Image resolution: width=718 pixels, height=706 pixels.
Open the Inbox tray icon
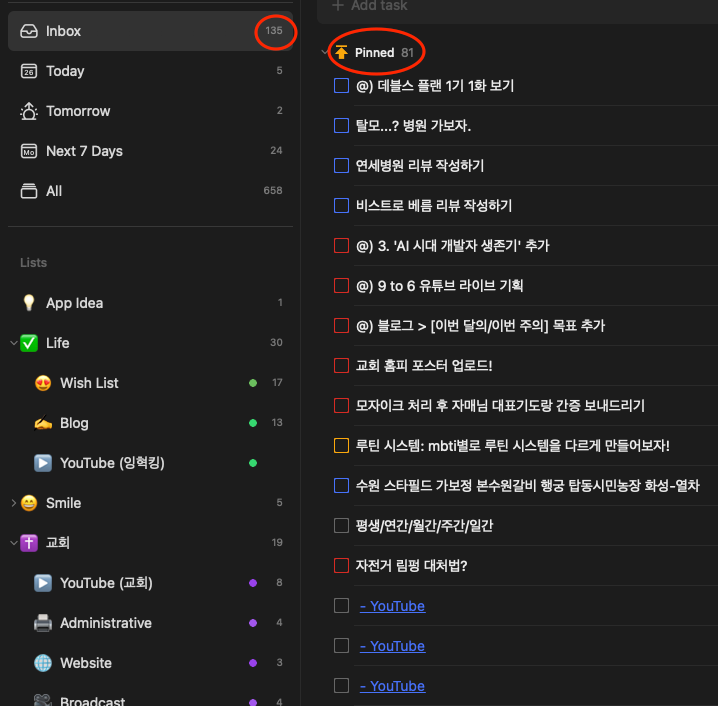click(x=29, y=31)
